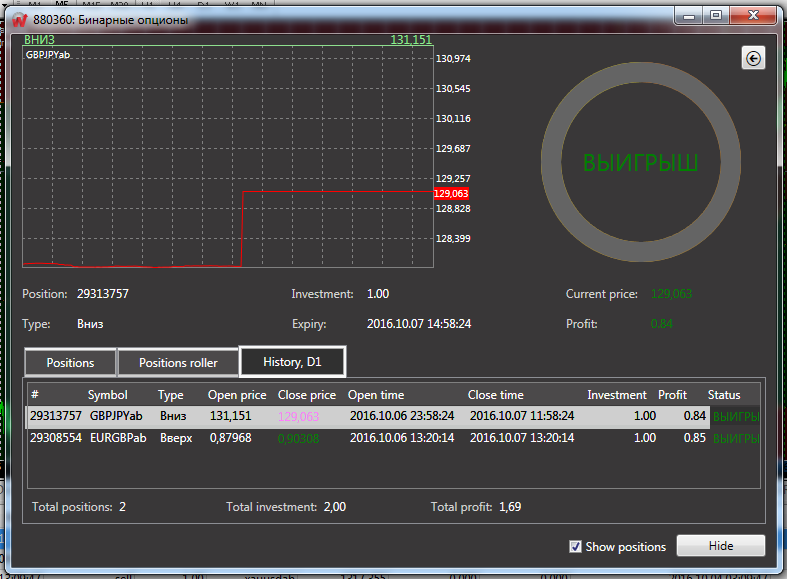The width and height of the screenshot is (787, 579).
Task: Select the History, D1 tab
Action: click(293, 361)
